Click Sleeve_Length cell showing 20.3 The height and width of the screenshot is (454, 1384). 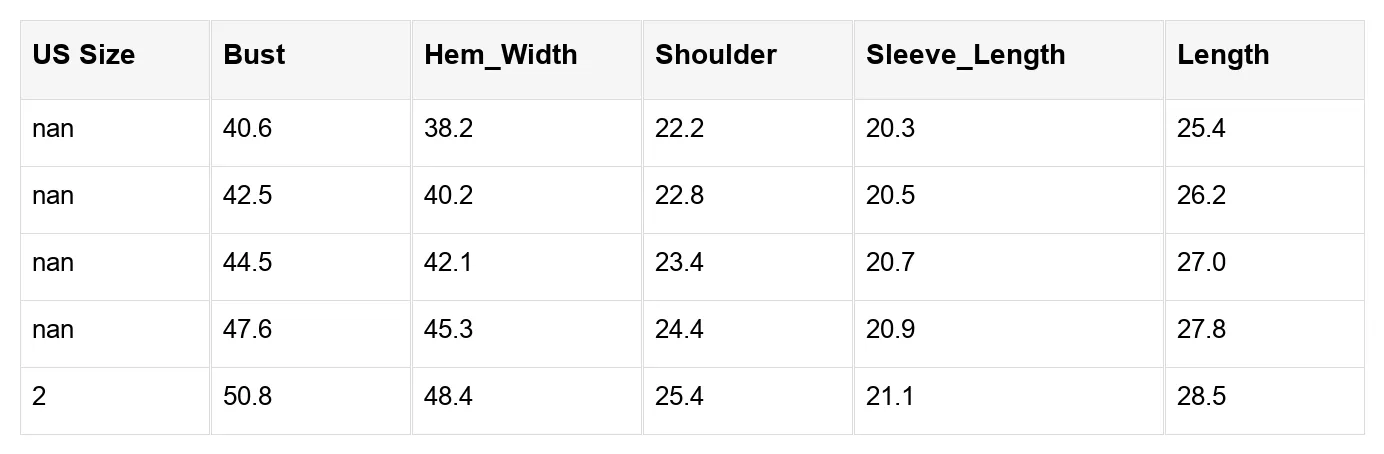(x=890, y=129)
